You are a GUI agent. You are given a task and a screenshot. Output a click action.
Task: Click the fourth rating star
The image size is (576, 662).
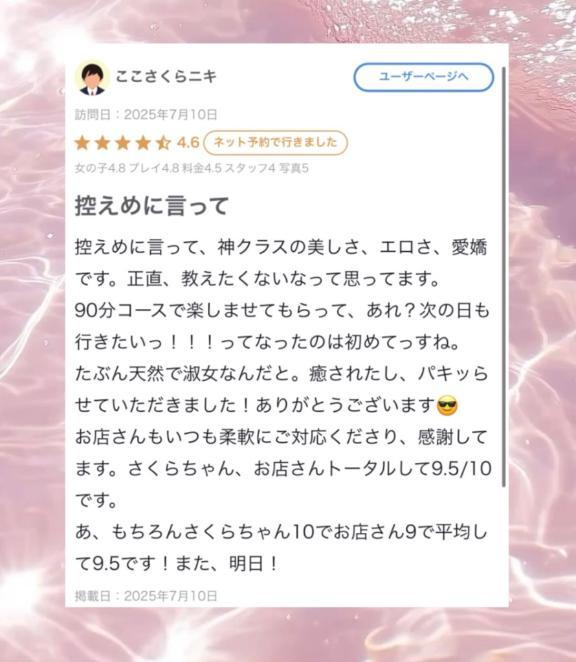tap(143, 143)
